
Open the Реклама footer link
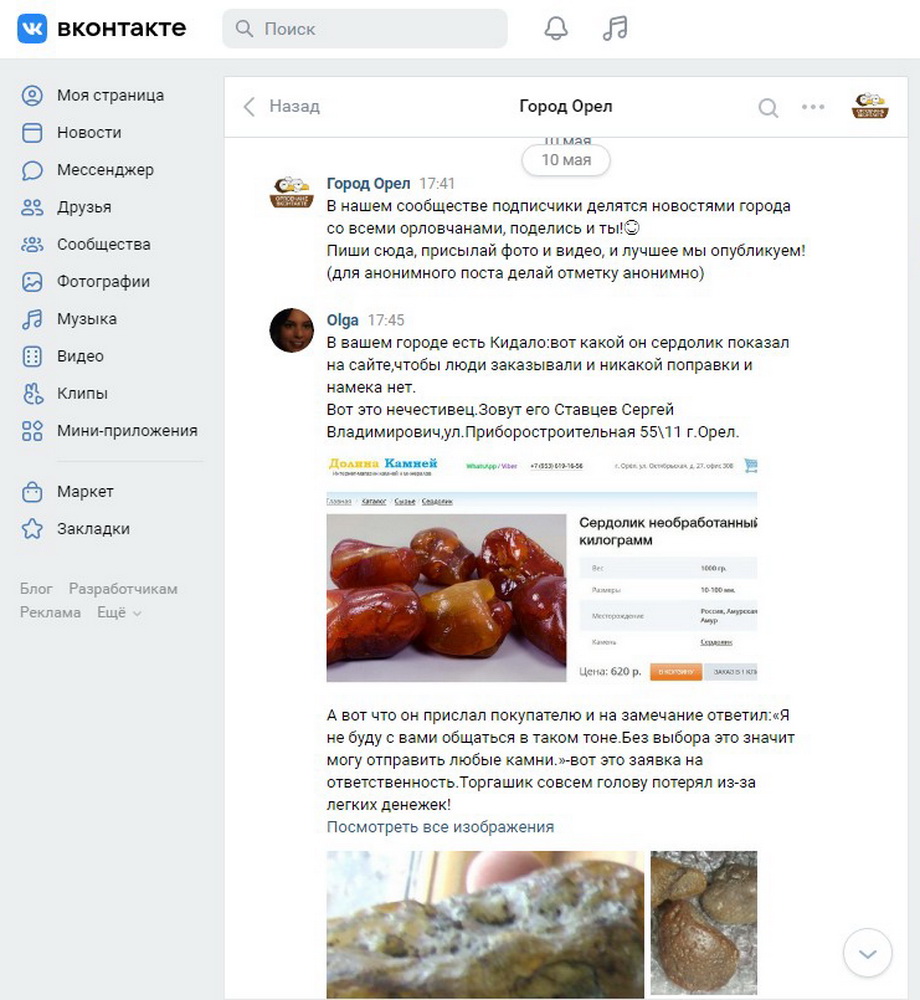[x=50, y=613]
